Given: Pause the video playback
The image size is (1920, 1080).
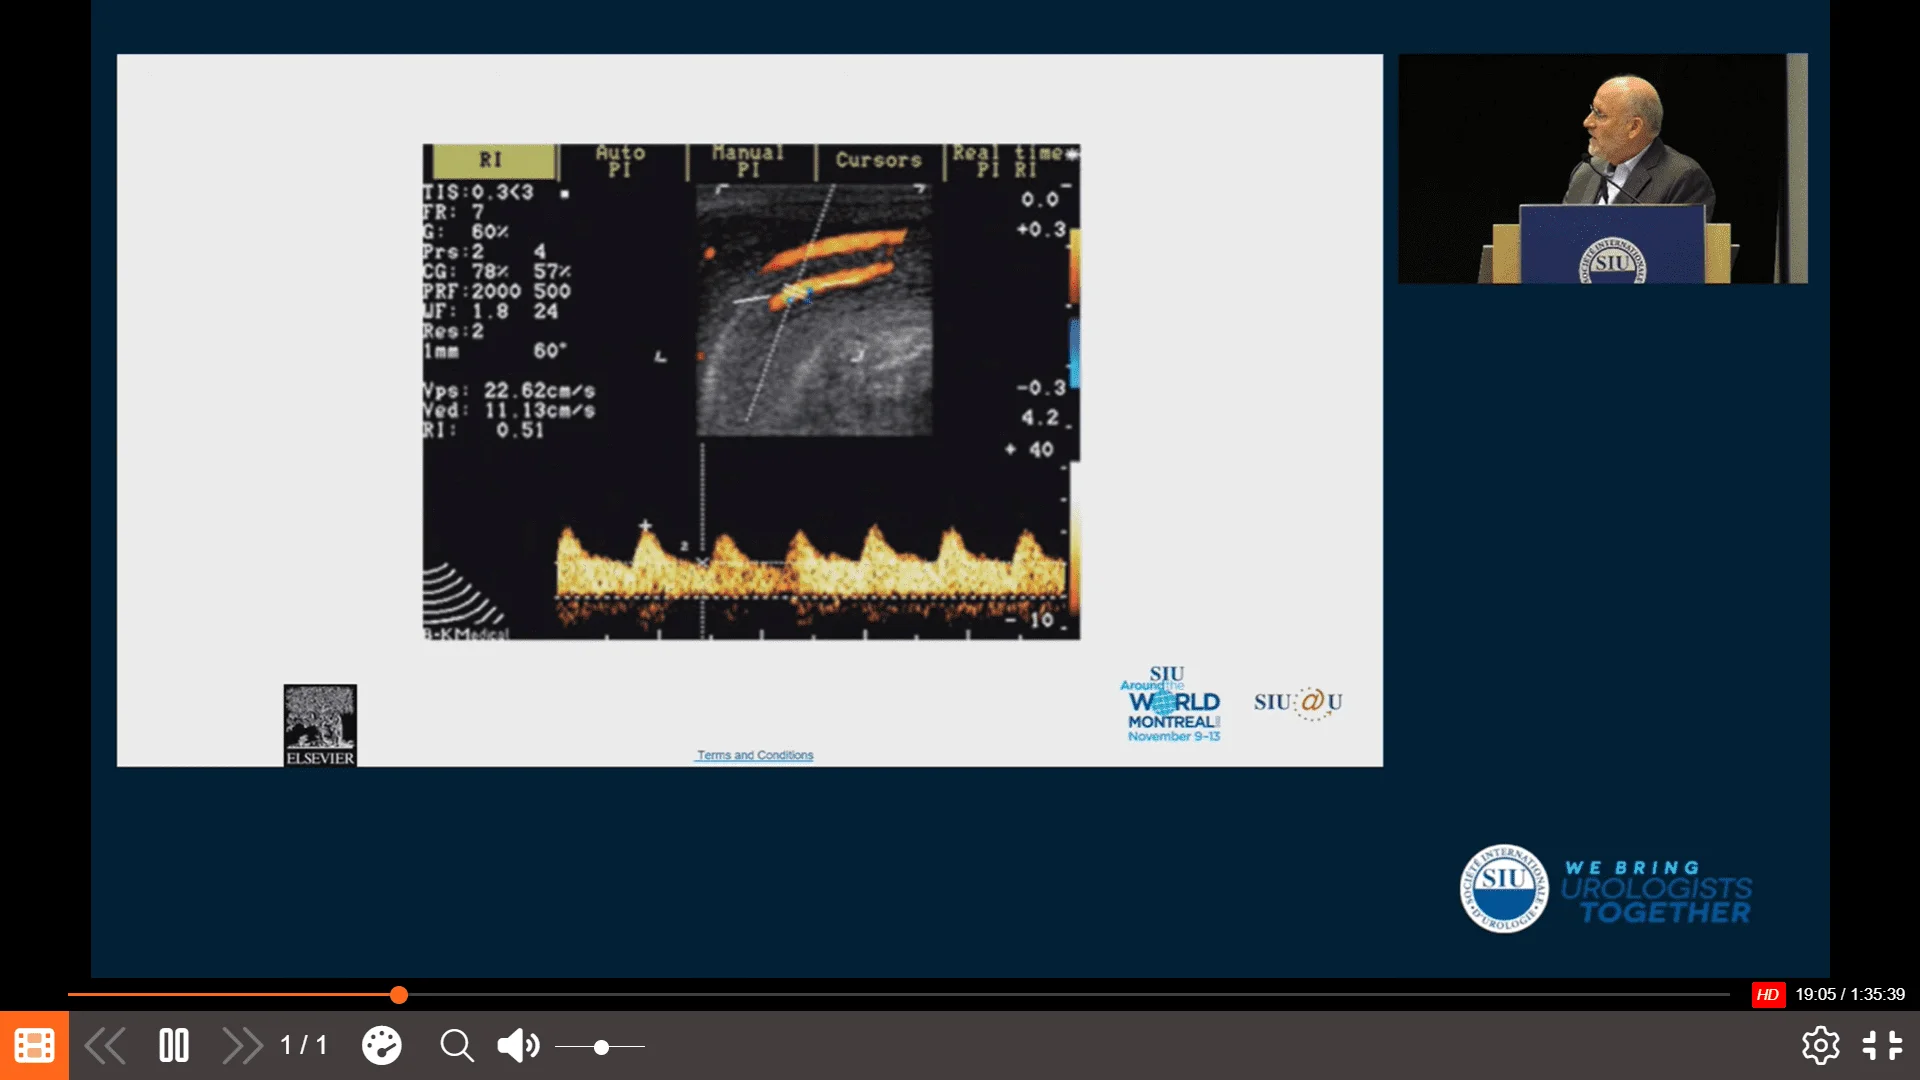Looking at the screenshot, I should (174, 1046).
